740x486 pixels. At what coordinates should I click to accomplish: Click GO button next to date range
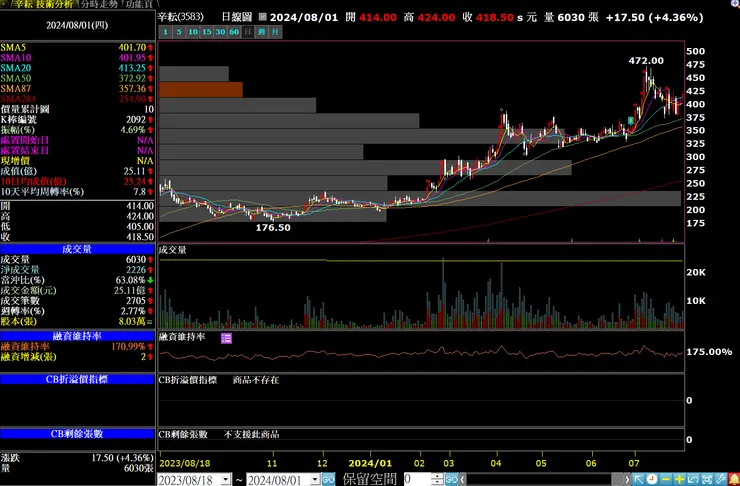(328, 480)
